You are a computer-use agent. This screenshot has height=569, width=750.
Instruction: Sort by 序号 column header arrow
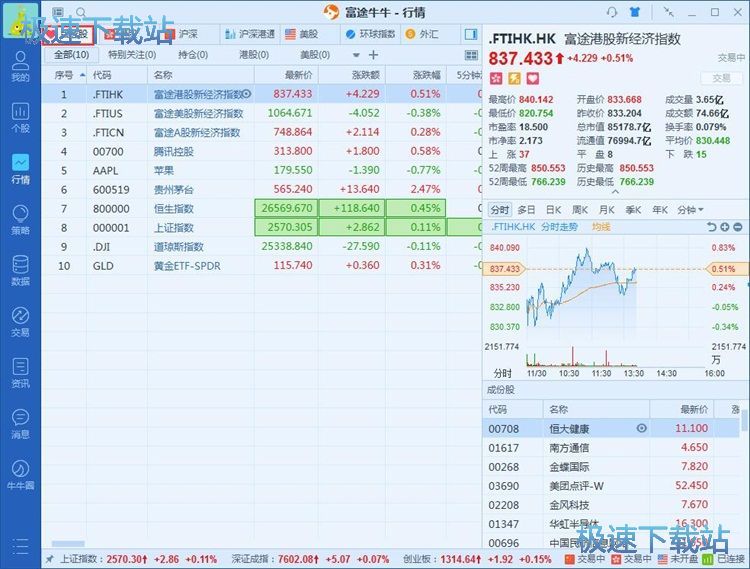[83, 75]
